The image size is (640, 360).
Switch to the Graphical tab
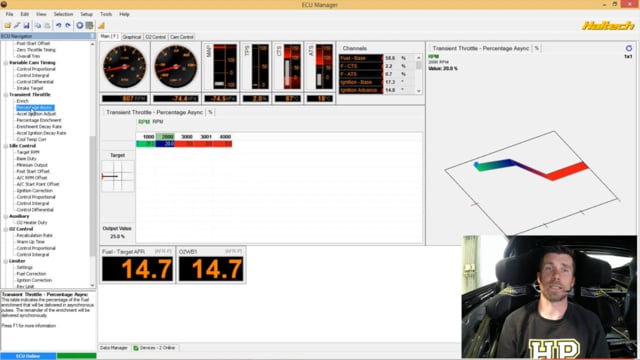(132, 37)
